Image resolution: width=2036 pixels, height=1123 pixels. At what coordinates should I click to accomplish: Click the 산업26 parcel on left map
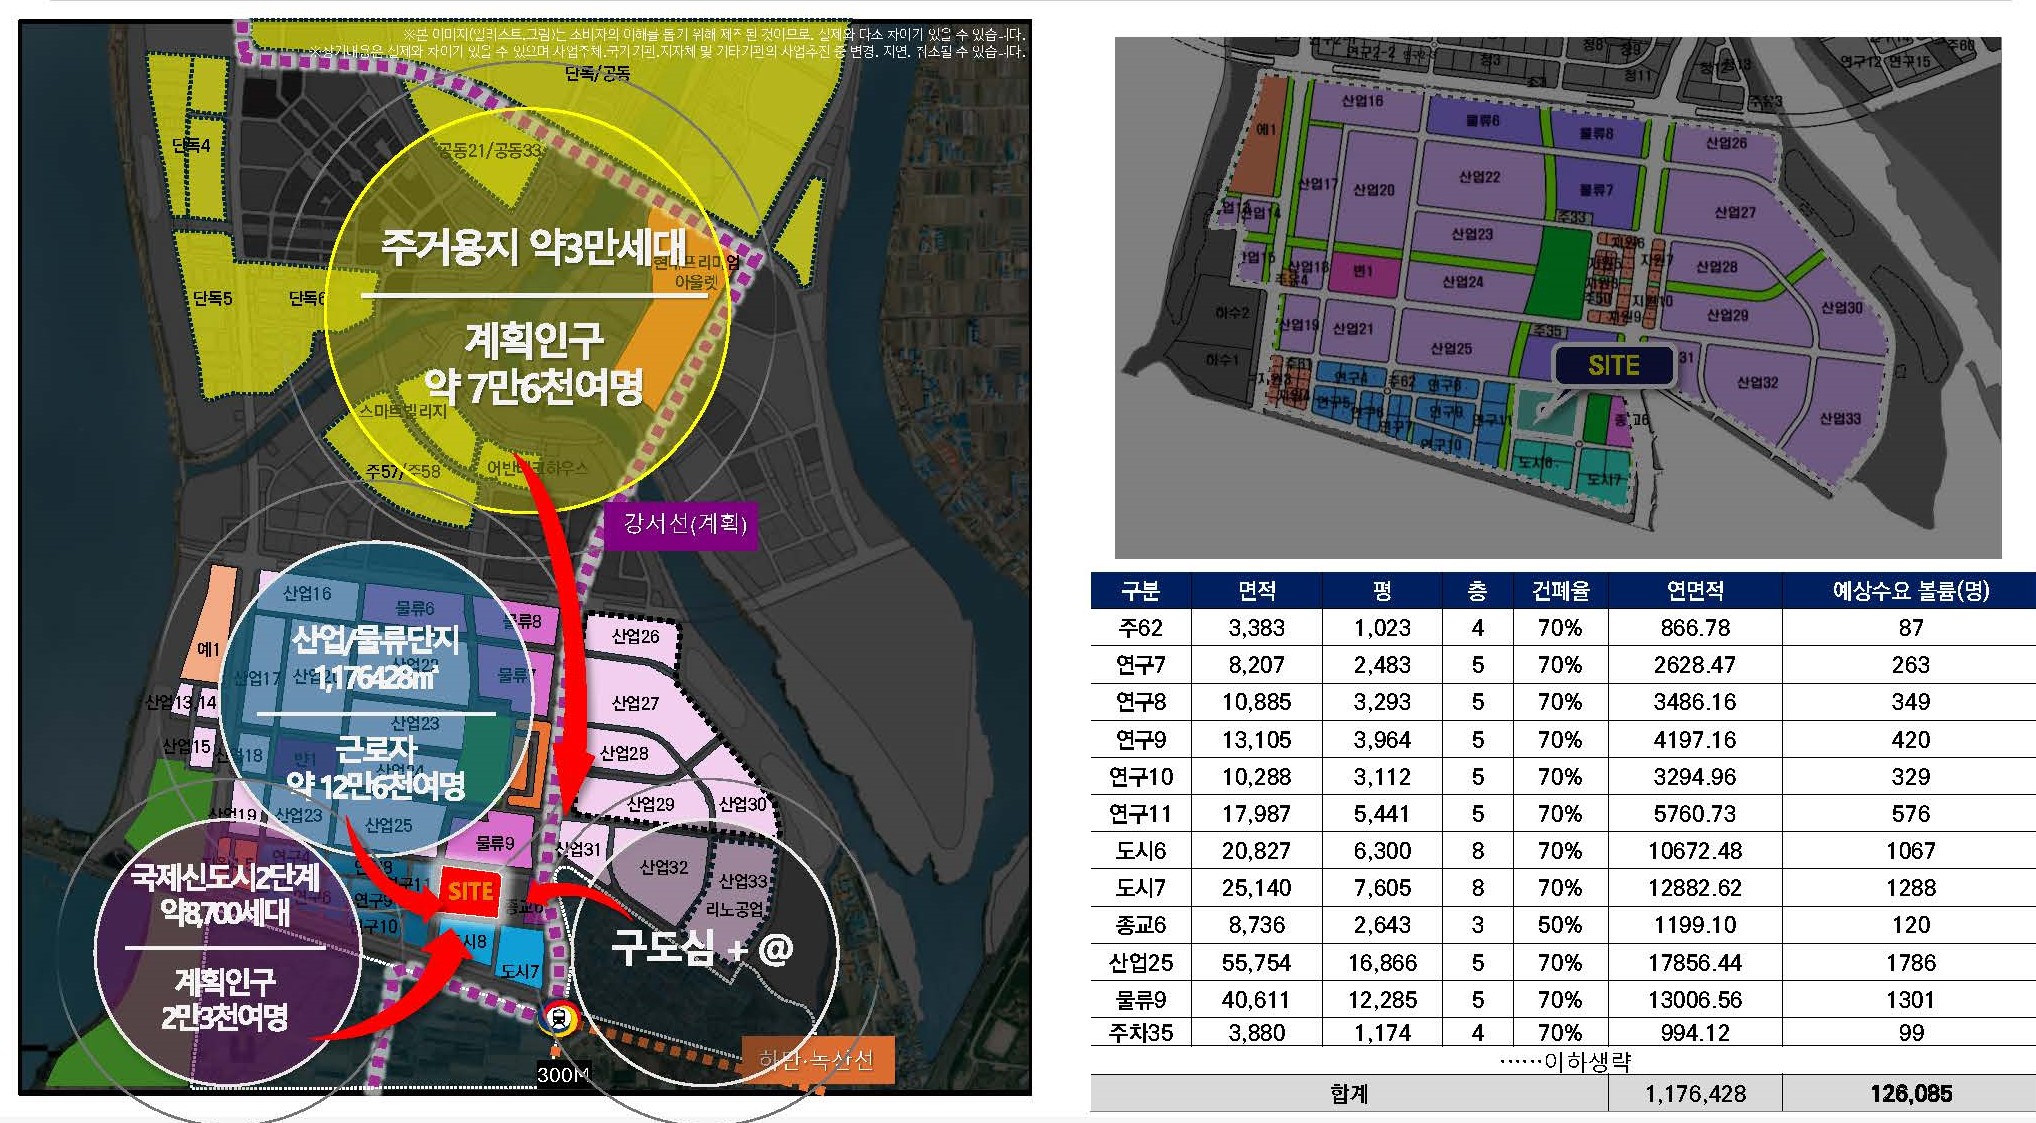point(635,637)
